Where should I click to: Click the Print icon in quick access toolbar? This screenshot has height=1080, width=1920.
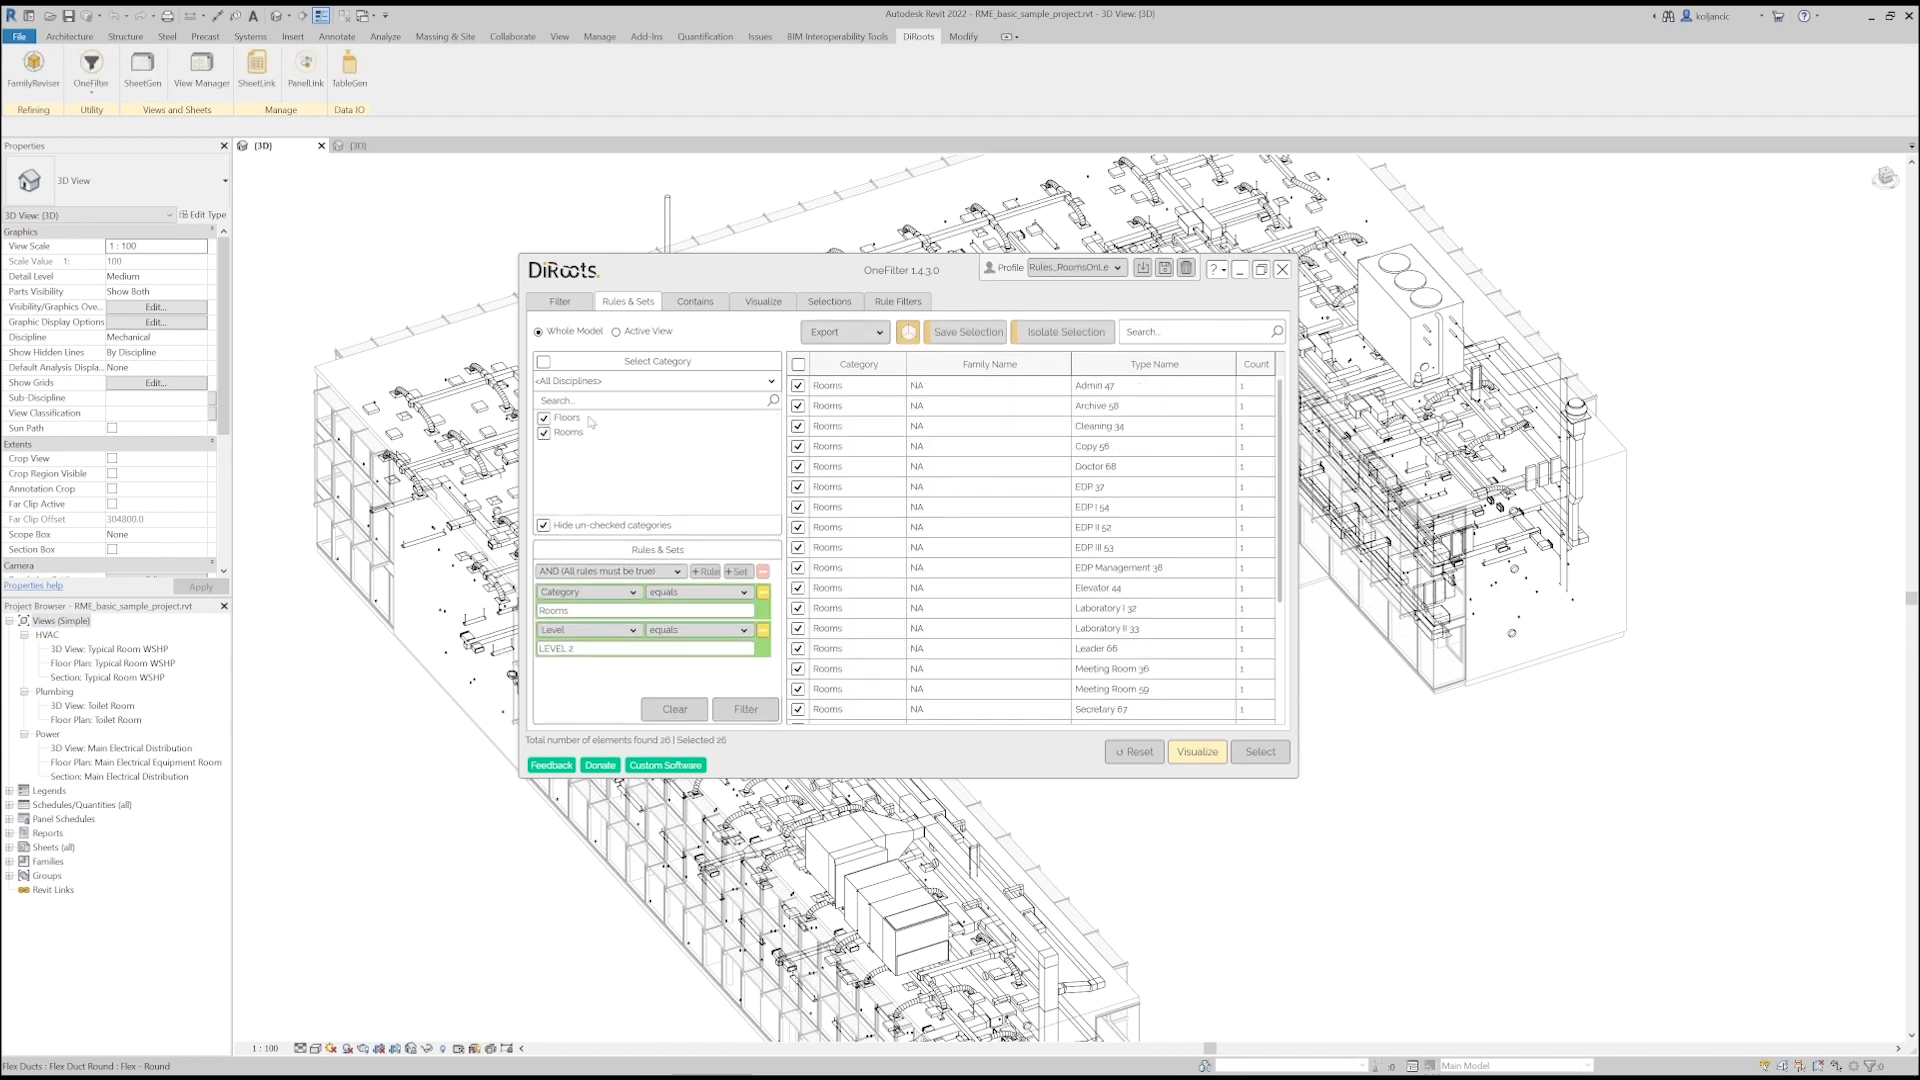coord(167,16)
